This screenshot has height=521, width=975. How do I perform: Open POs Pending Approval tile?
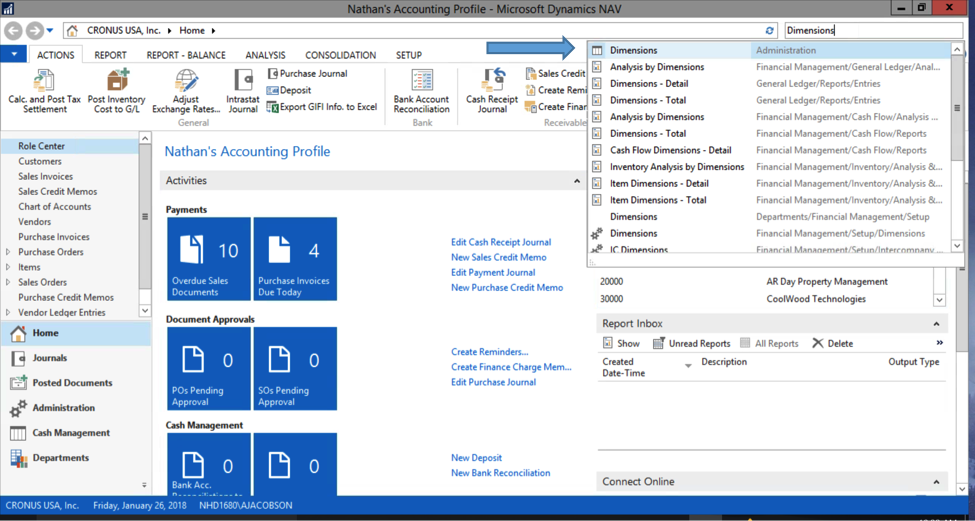coord(209,369)
